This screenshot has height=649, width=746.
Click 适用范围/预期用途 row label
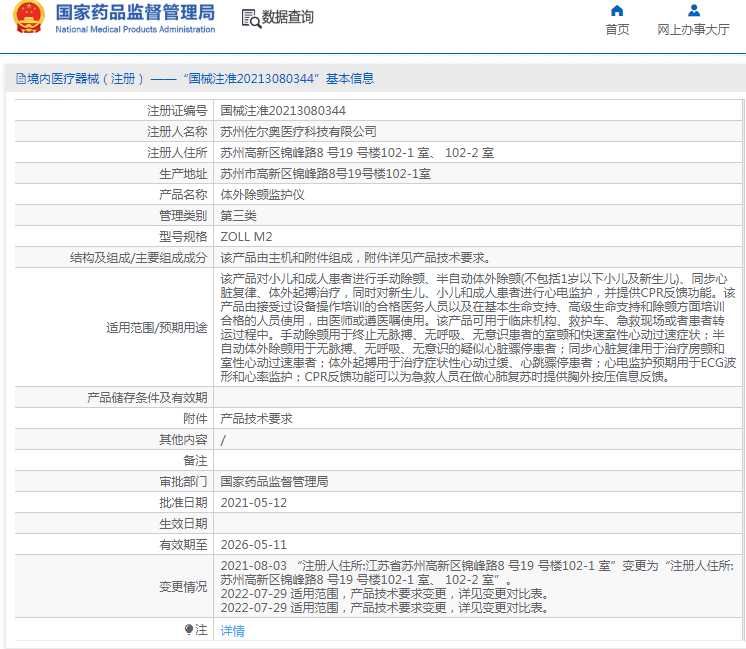click(157, 327)
